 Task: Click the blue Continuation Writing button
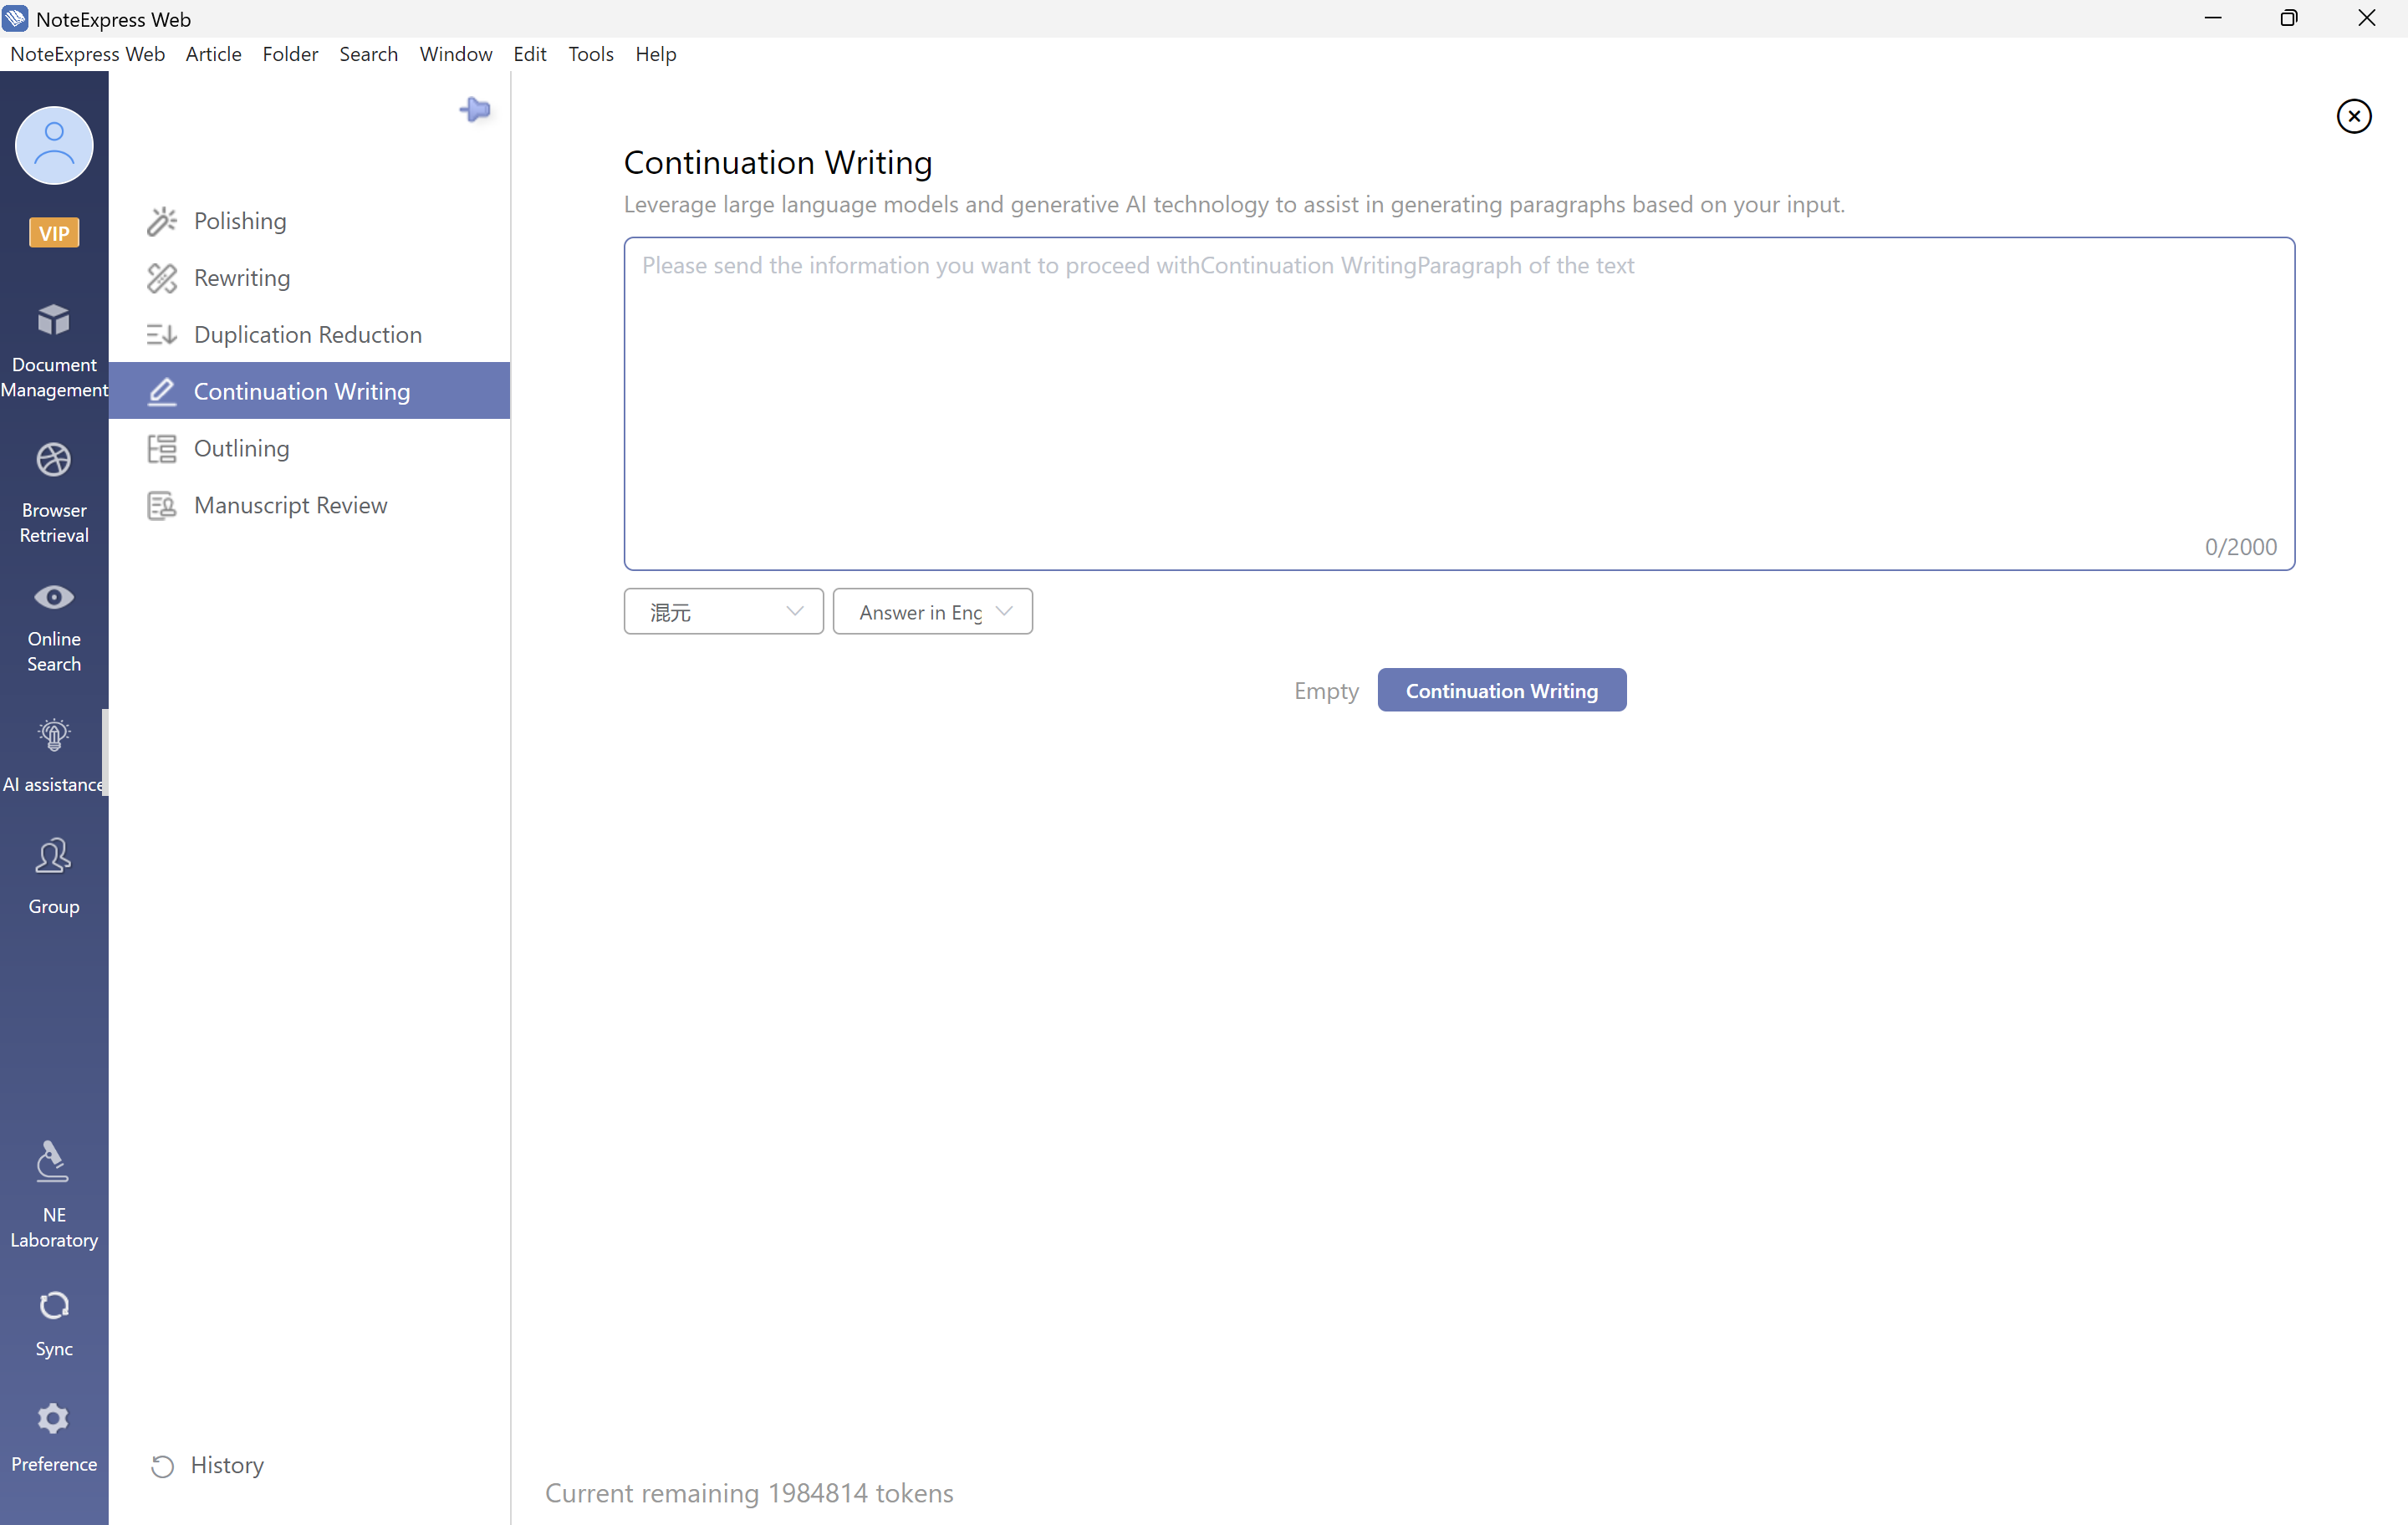click(1502, 691)
